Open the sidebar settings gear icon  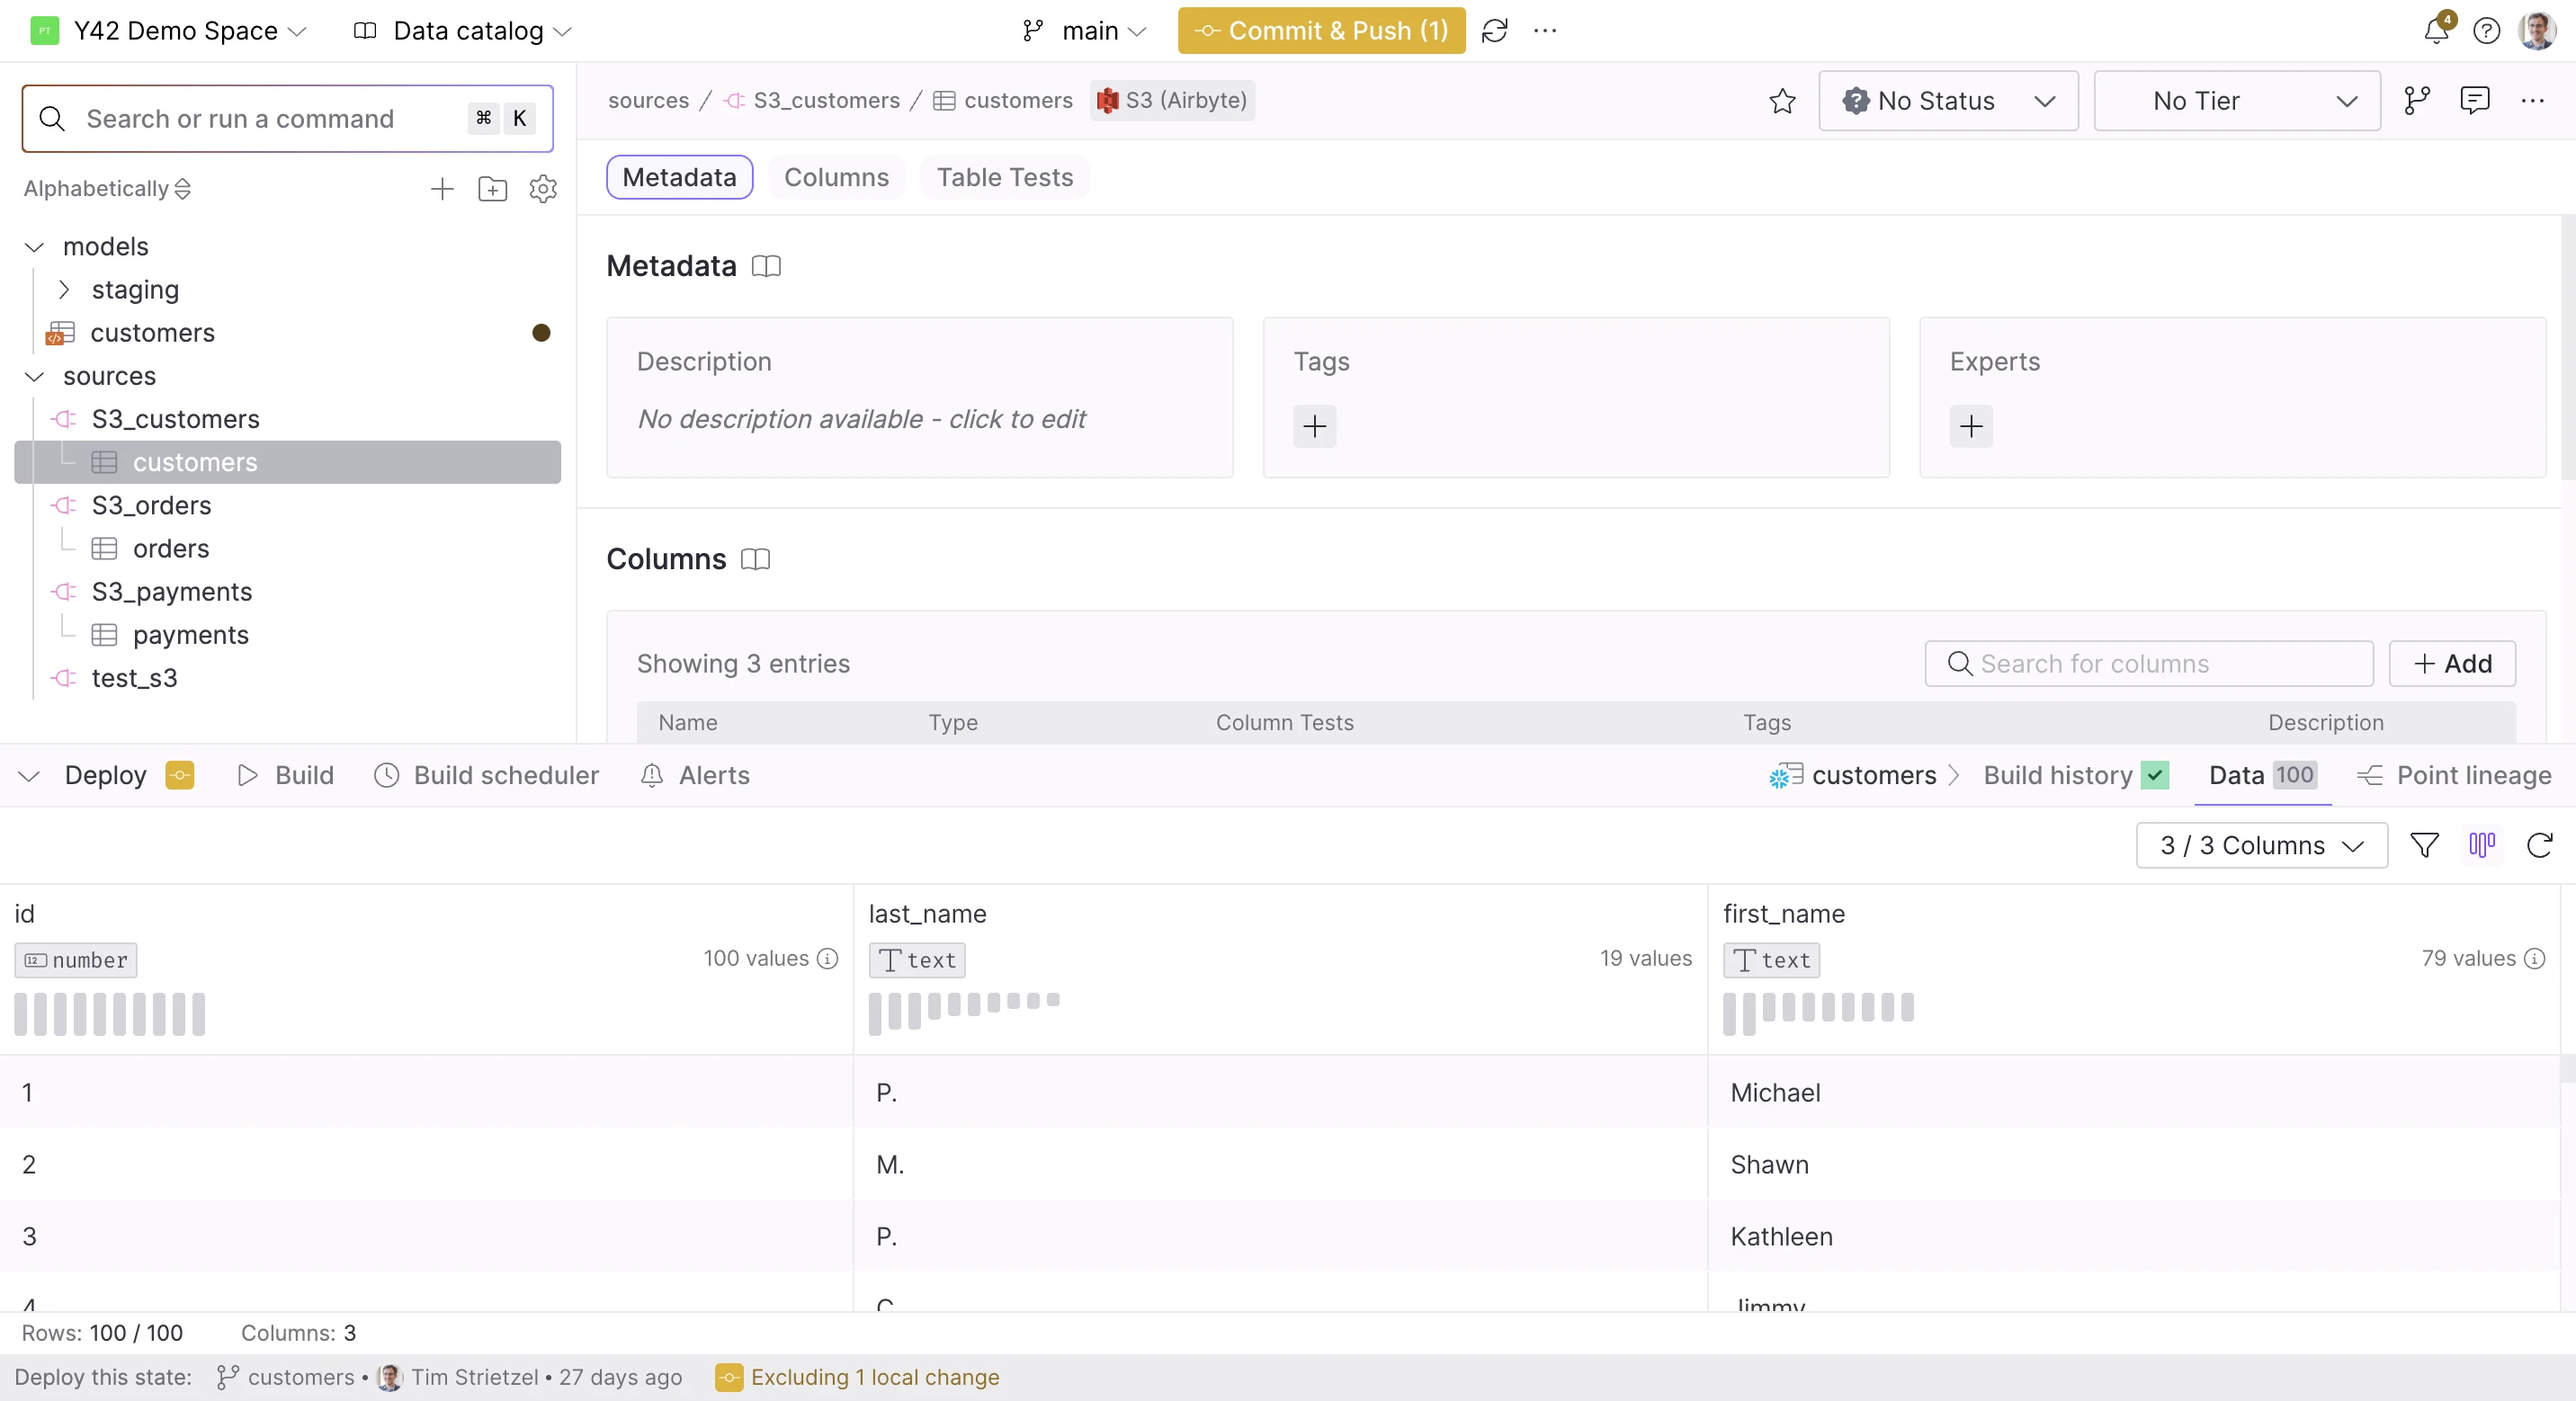pyautogui.click(x=543, y=189)
